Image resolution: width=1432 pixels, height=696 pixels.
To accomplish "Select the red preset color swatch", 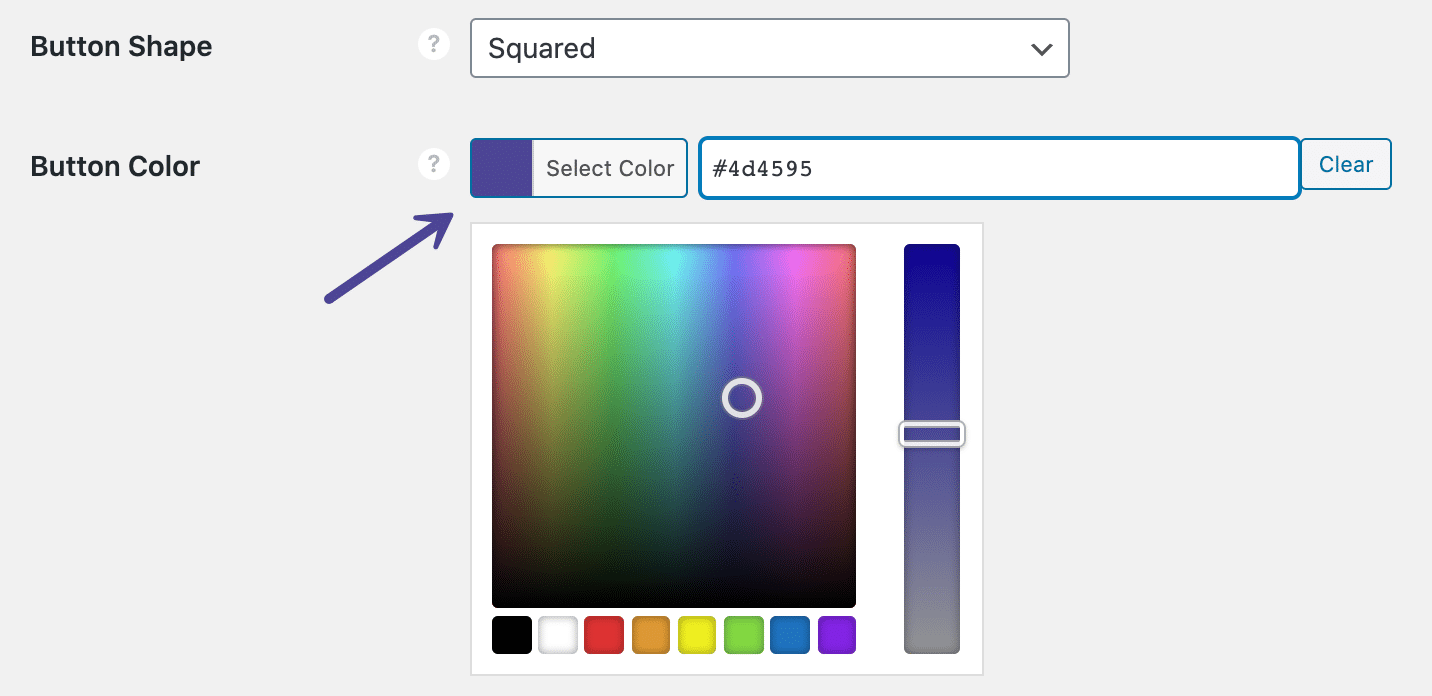I will 604,634.
